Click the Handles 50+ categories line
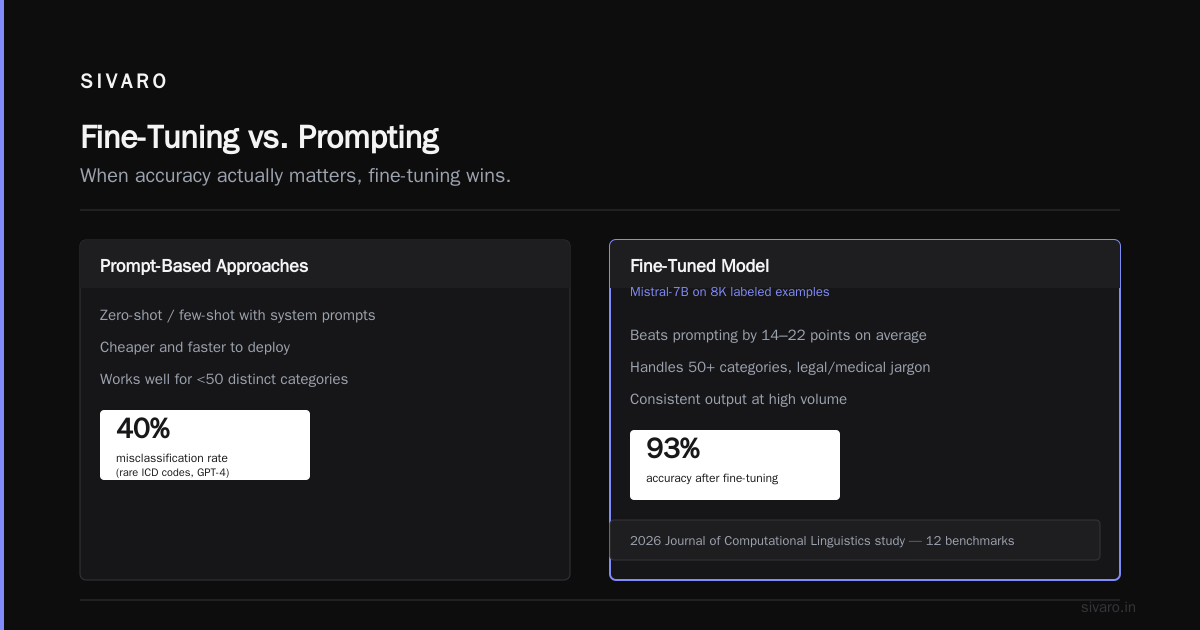The height and width of the screenshot is (630, 1200). (x=780, y=367)
